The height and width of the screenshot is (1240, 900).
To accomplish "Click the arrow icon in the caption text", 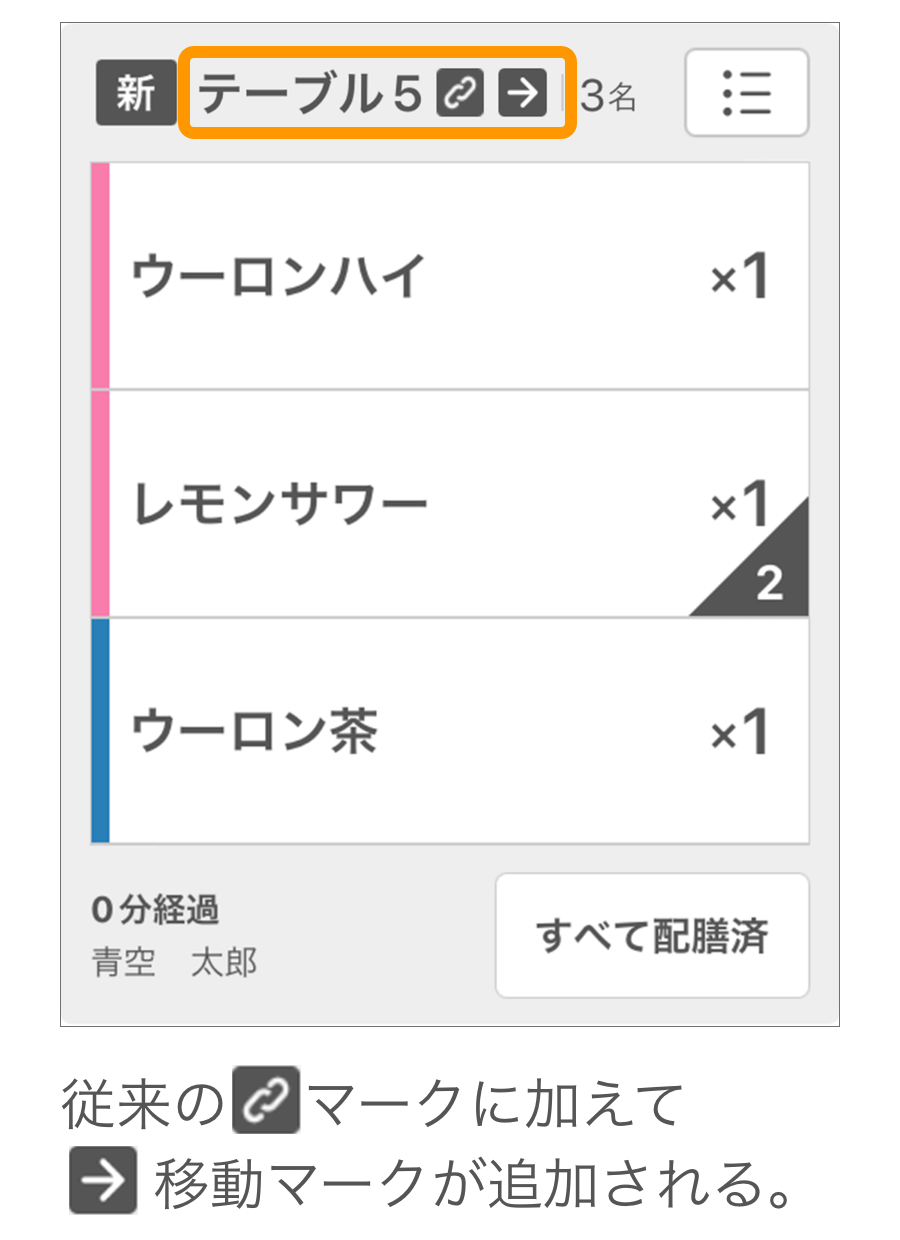I will [x=103, y=1180].
